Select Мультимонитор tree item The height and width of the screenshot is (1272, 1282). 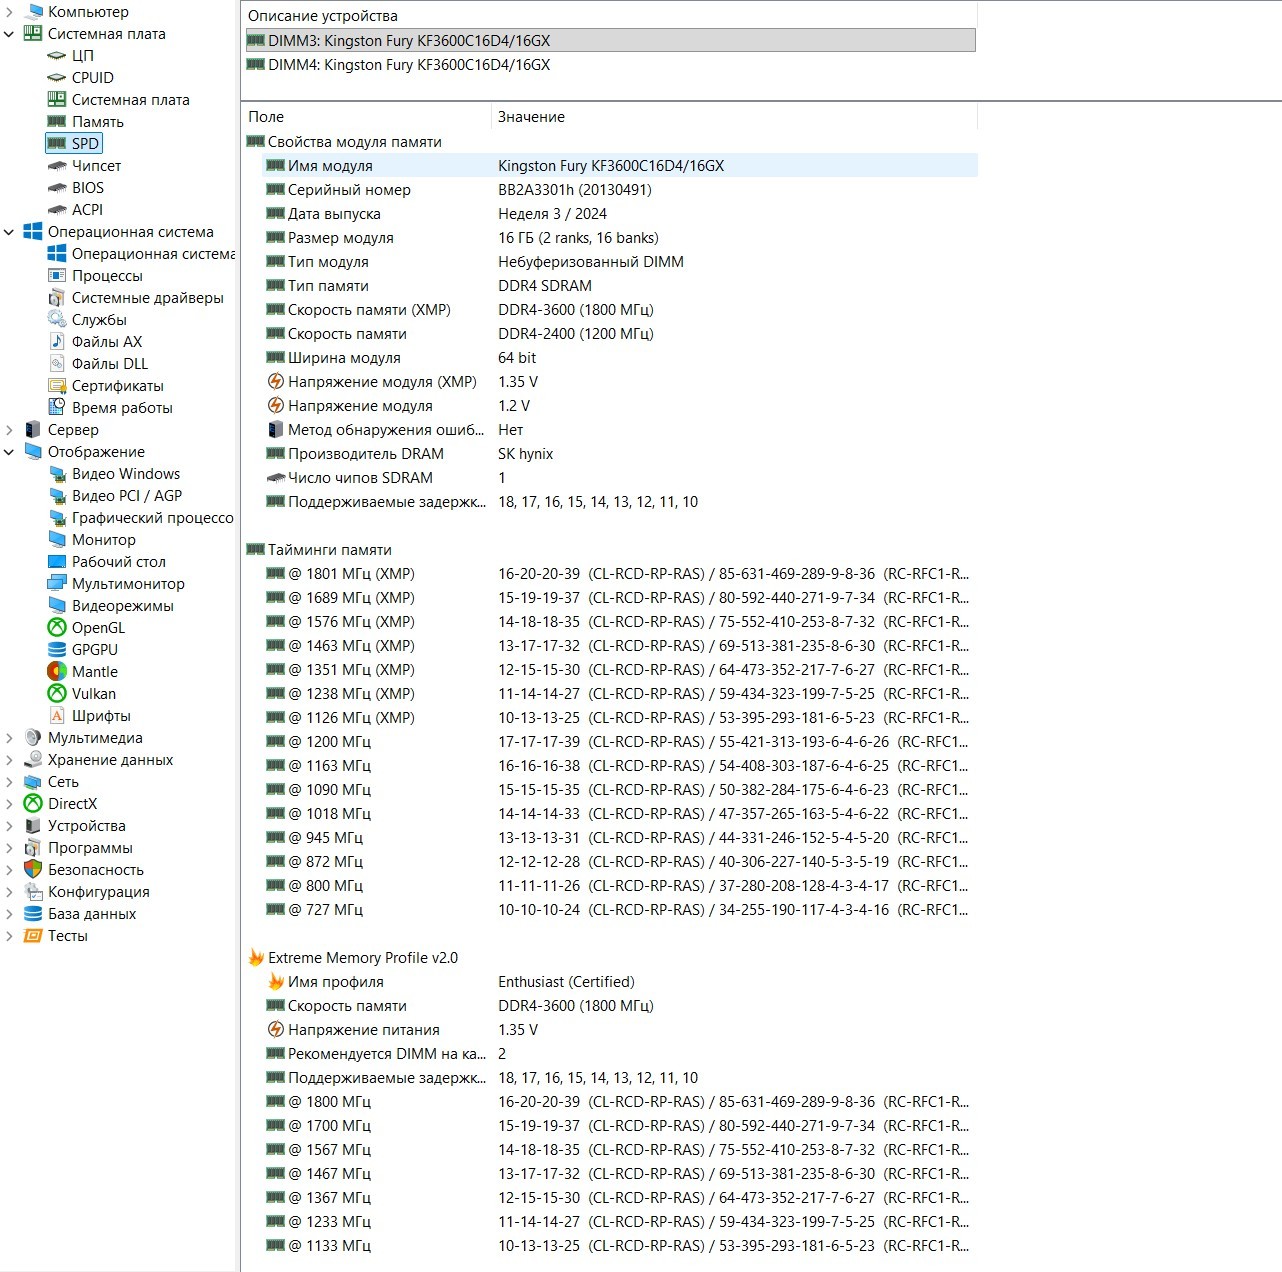[128, 583]
